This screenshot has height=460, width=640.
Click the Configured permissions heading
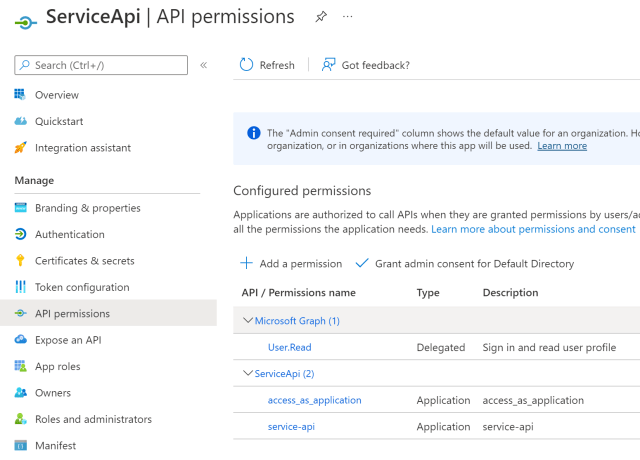302,191
